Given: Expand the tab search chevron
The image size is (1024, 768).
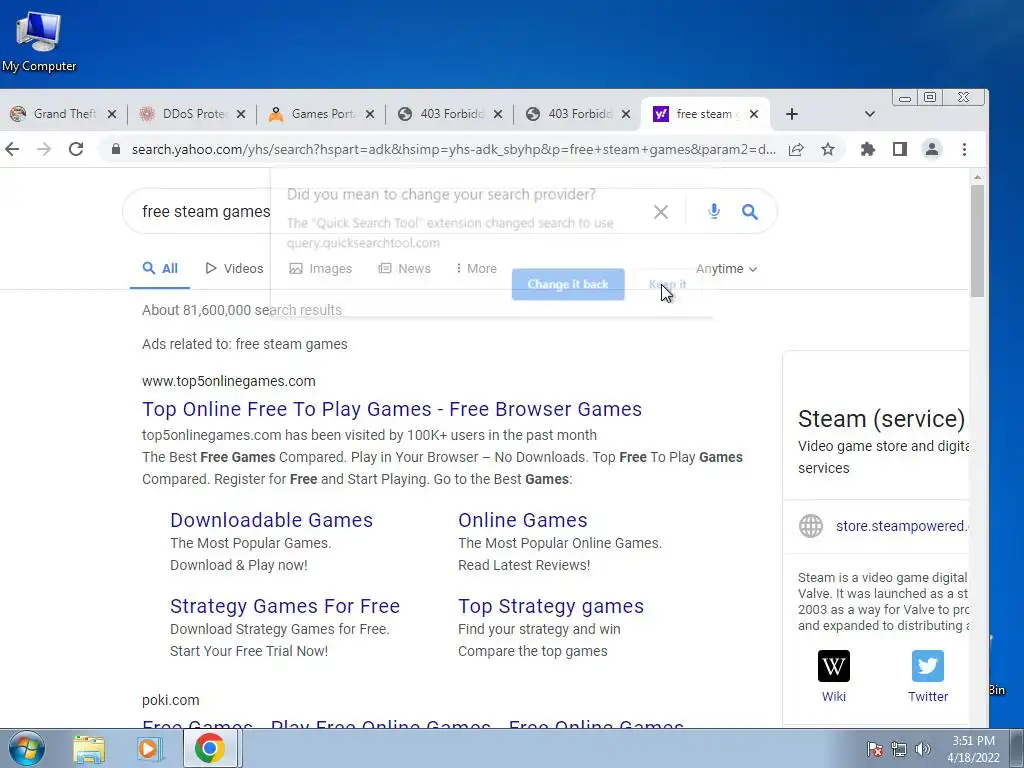Looking at the screenshot, I should point(869,114).
